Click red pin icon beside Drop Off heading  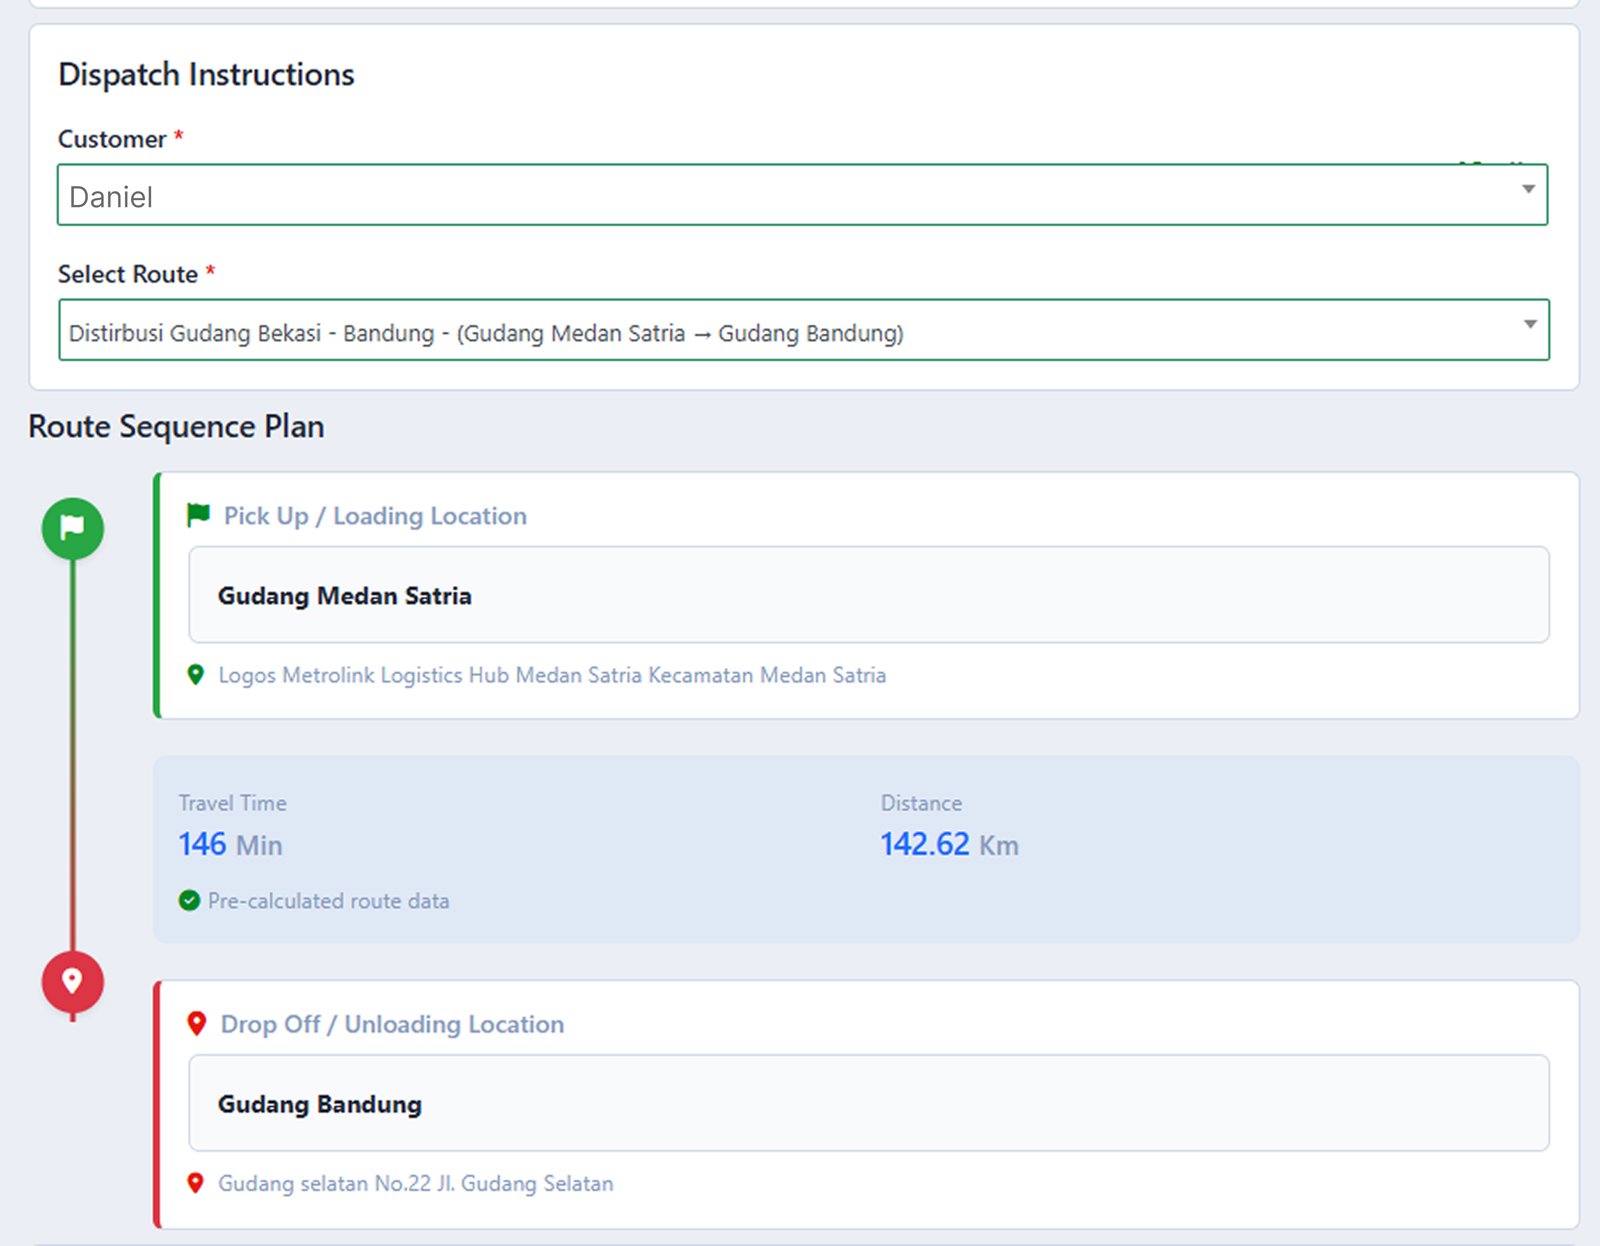pos(197,1024)
